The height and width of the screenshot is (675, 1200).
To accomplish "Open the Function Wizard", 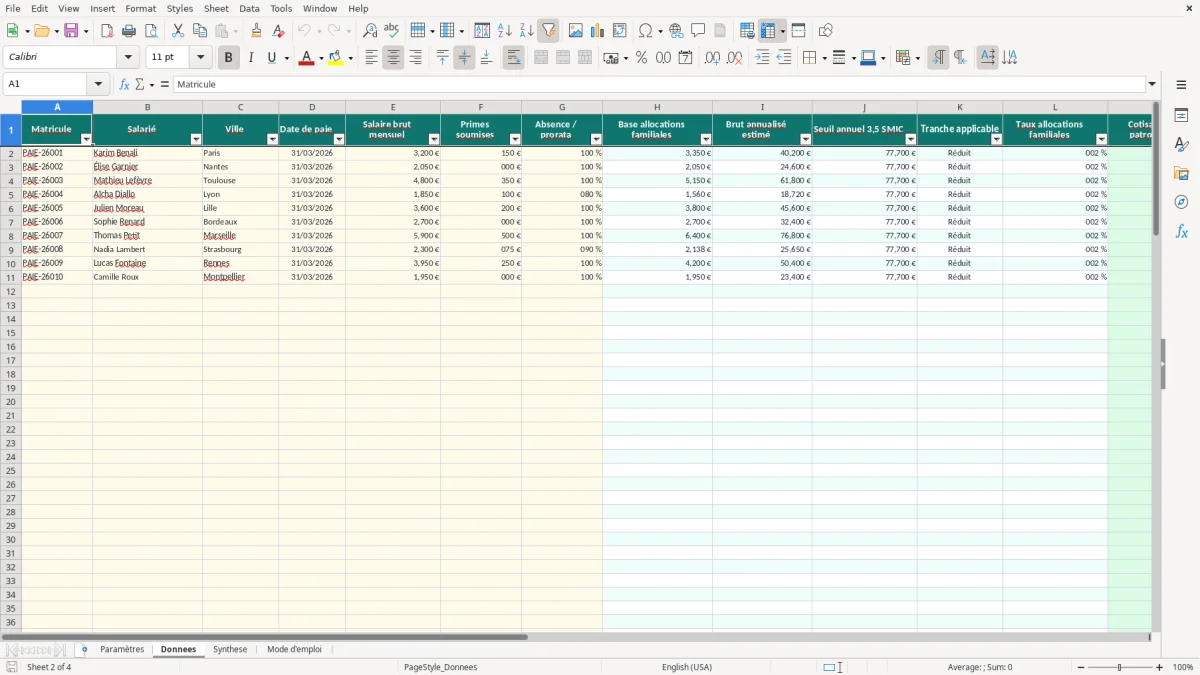I will [x=124, y=84].
